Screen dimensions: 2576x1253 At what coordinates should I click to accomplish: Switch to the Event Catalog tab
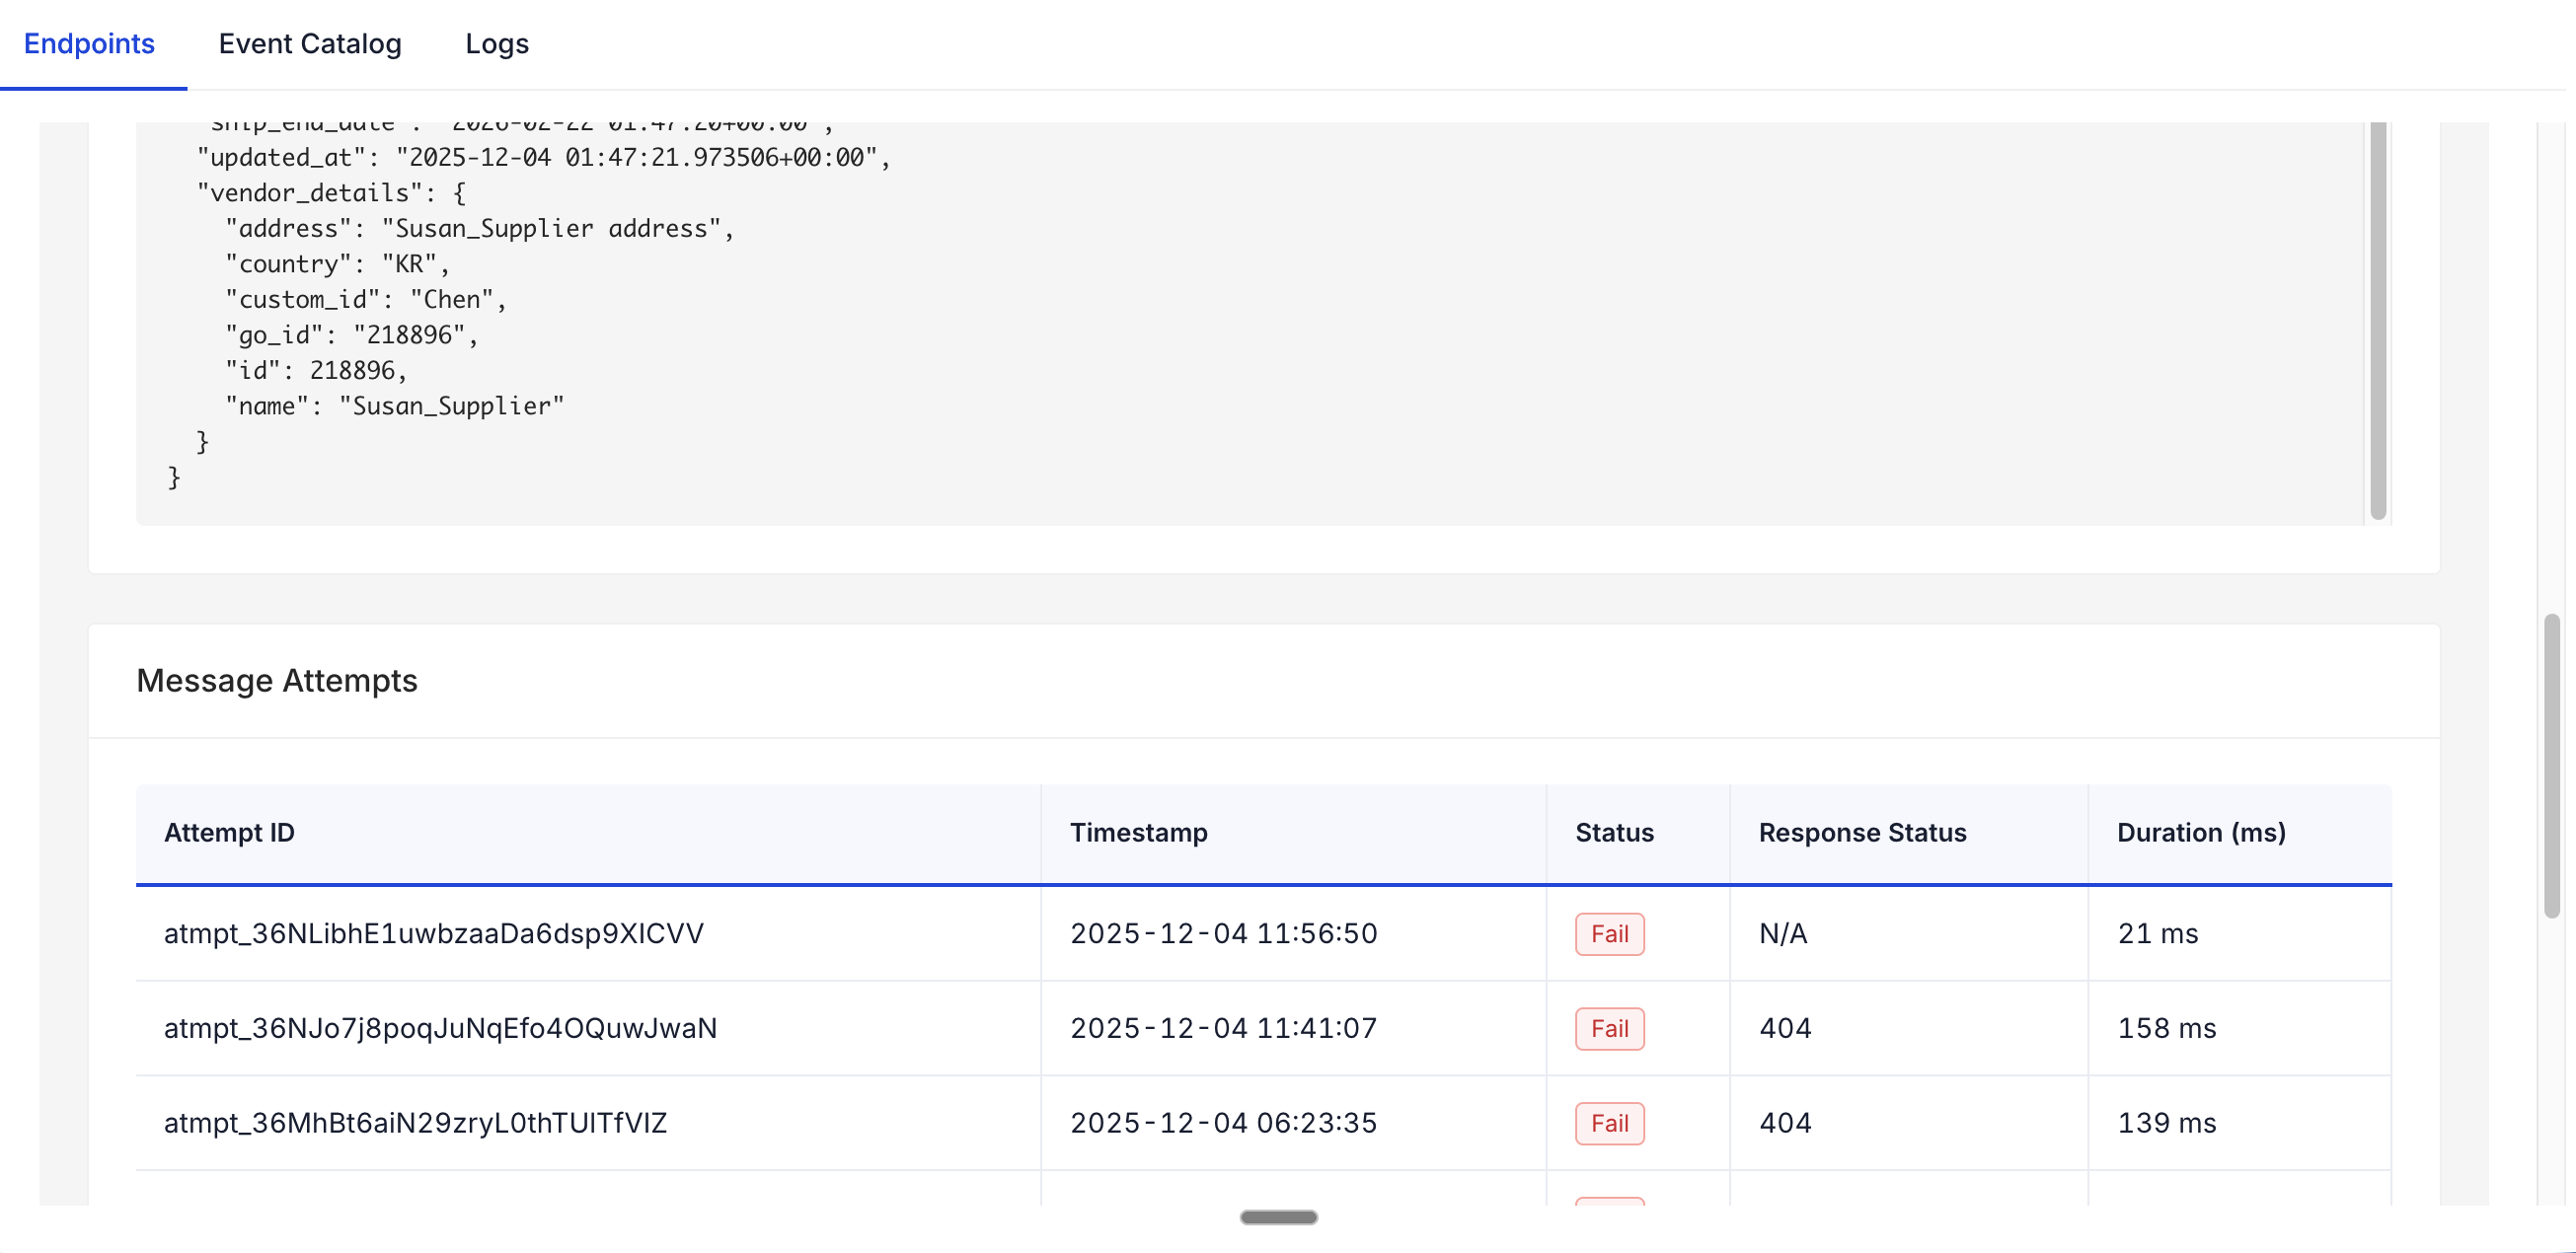tap(310, 44)
